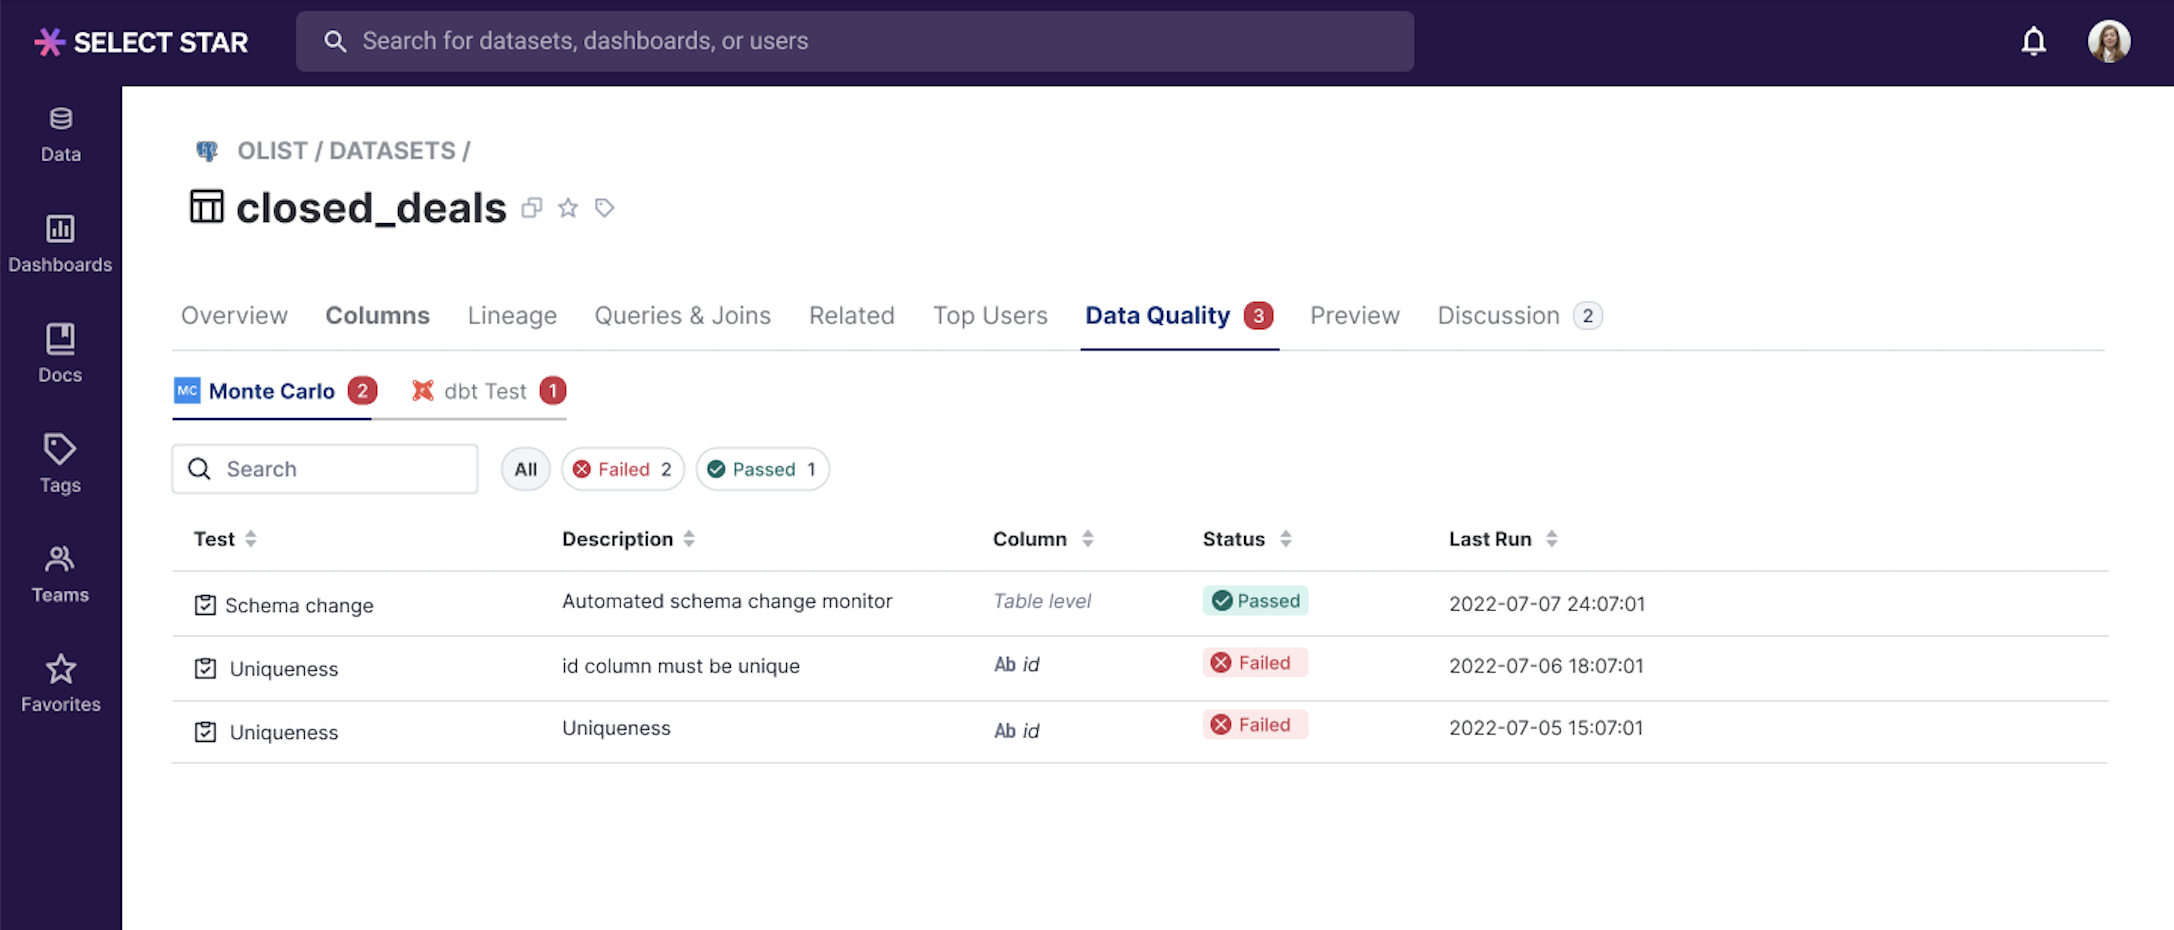The image size is (2174, 930).
Task: Open the Data section in sidebar
Action: (60, 134)
